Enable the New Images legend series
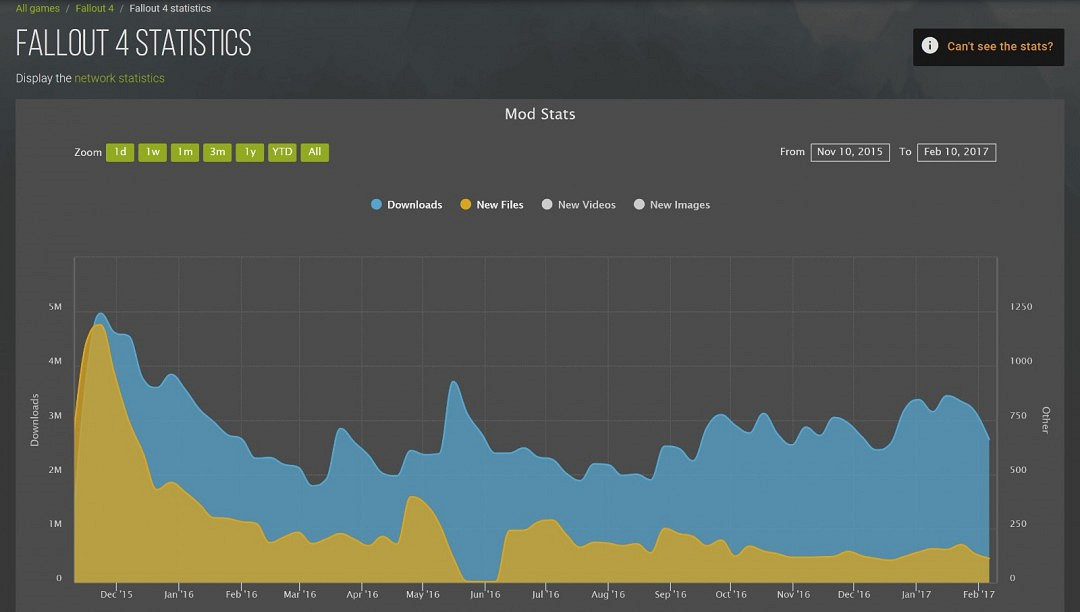Screen dimensions: 1080x612 [679, 205]
